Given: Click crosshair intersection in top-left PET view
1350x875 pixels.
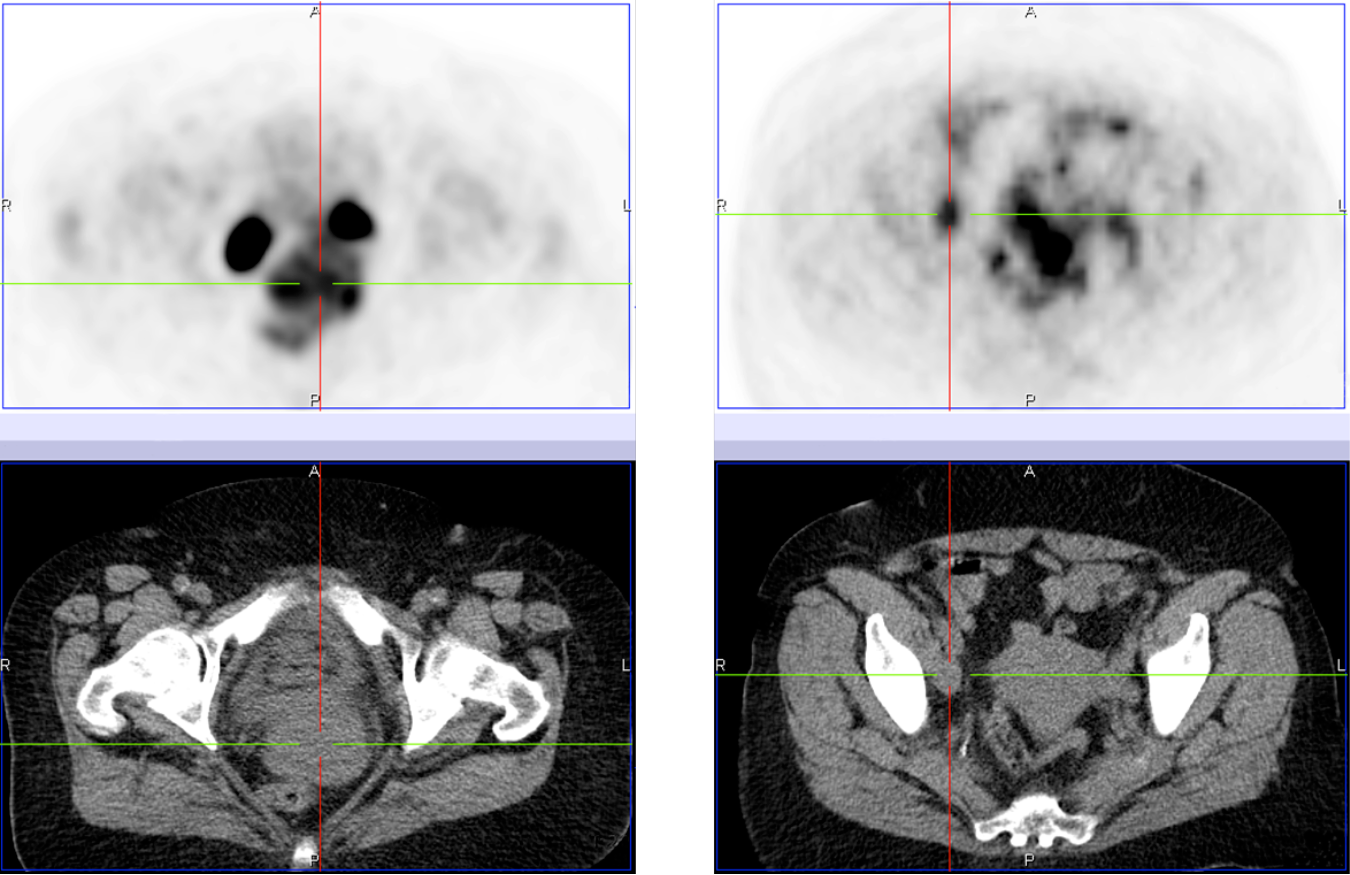Looking at the screenshot, I should [x=320, y=284].
